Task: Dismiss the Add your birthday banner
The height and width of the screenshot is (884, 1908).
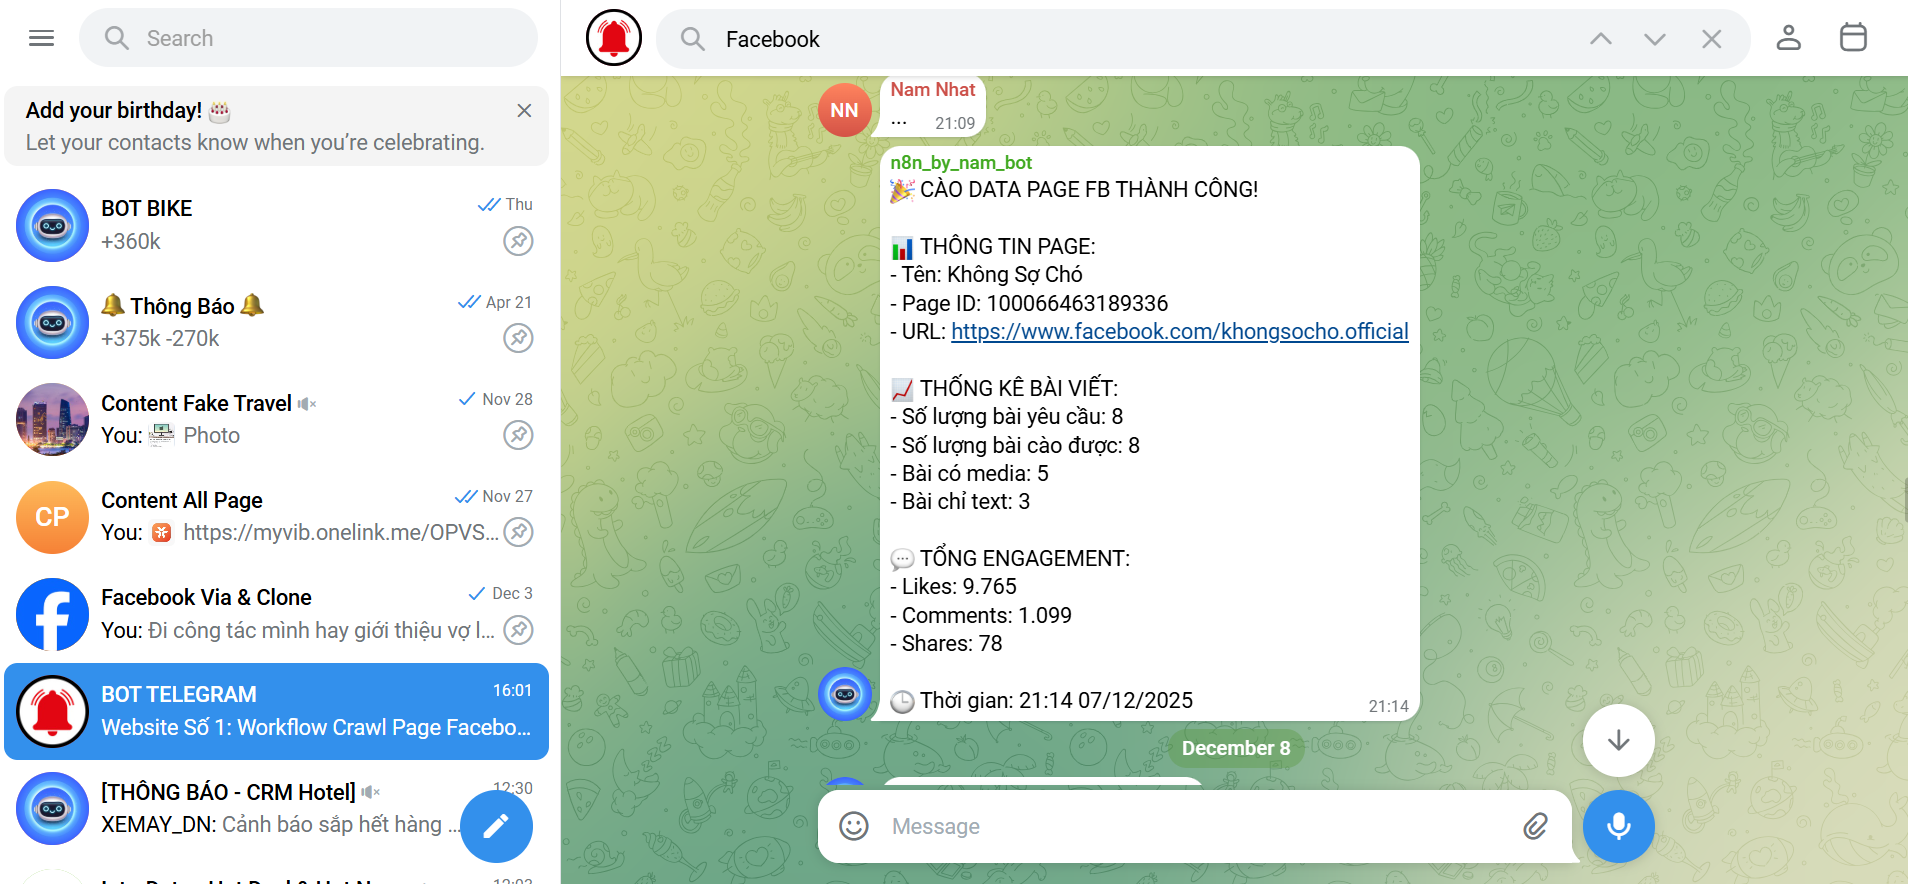Action: (524, 111)
